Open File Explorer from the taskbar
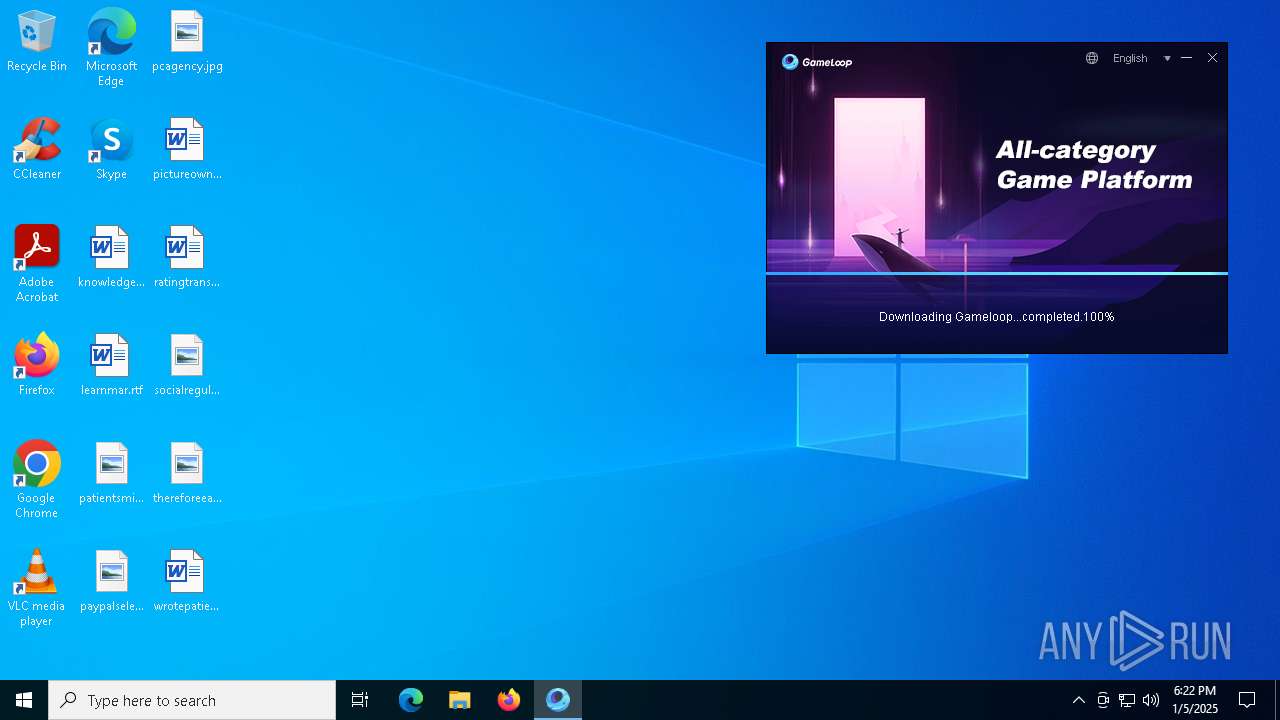Image resolution: width=1280 pixels, height=720 pixels. (x=460, y=700)
